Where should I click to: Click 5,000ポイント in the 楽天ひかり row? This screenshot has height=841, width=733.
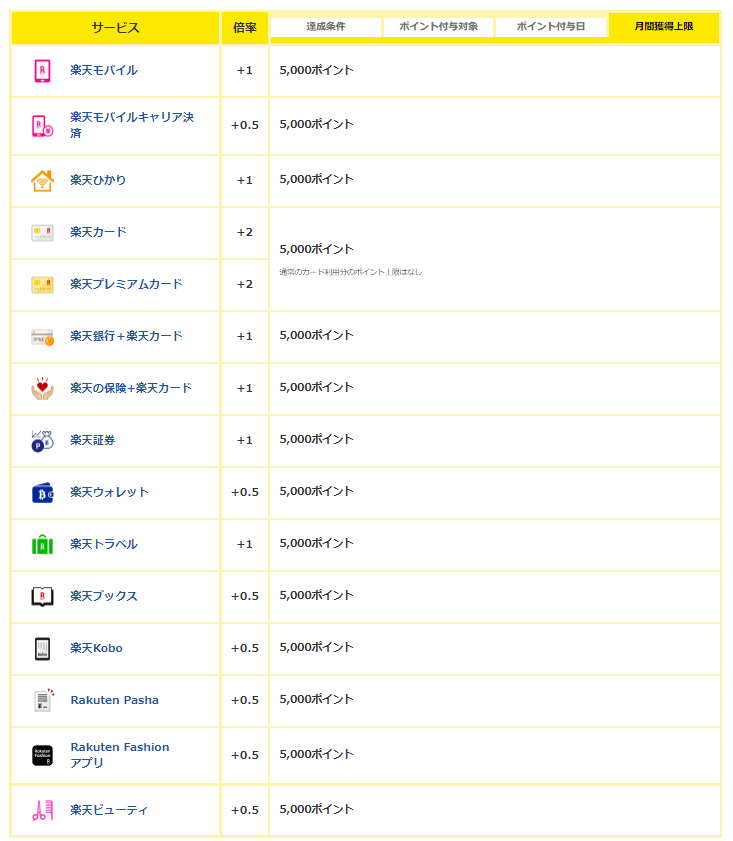[316, 179]
